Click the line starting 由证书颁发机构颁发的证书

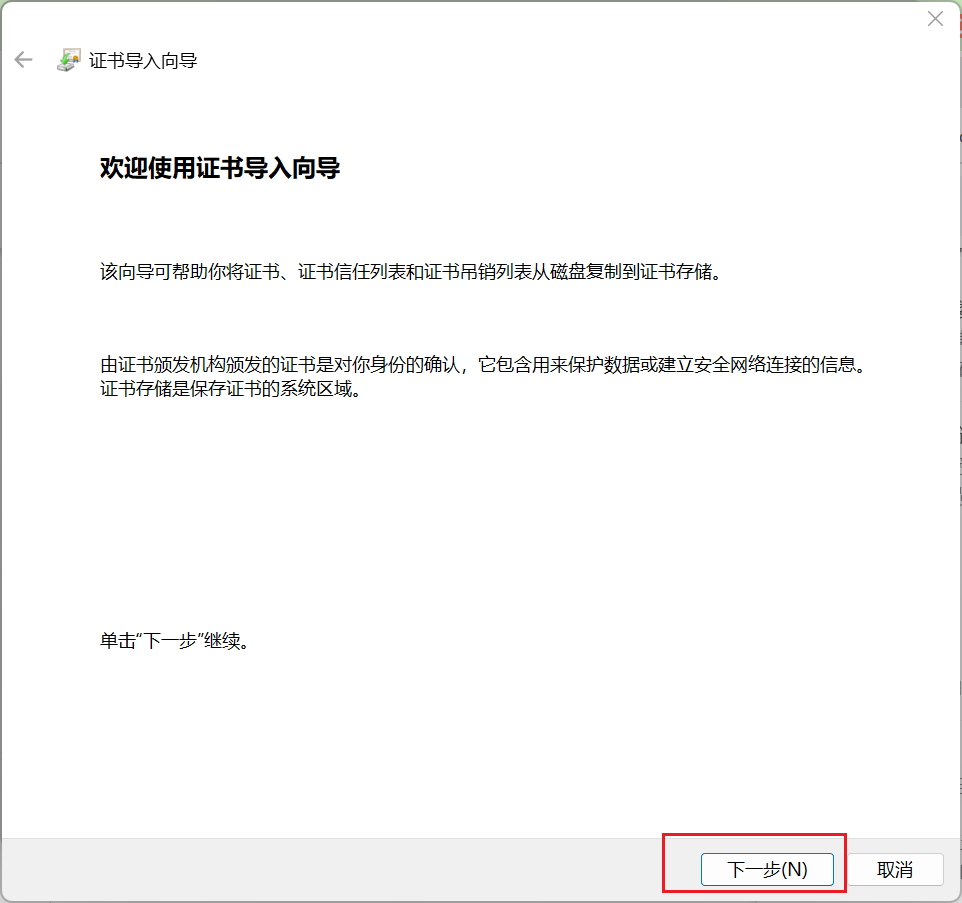coord(484,364)
